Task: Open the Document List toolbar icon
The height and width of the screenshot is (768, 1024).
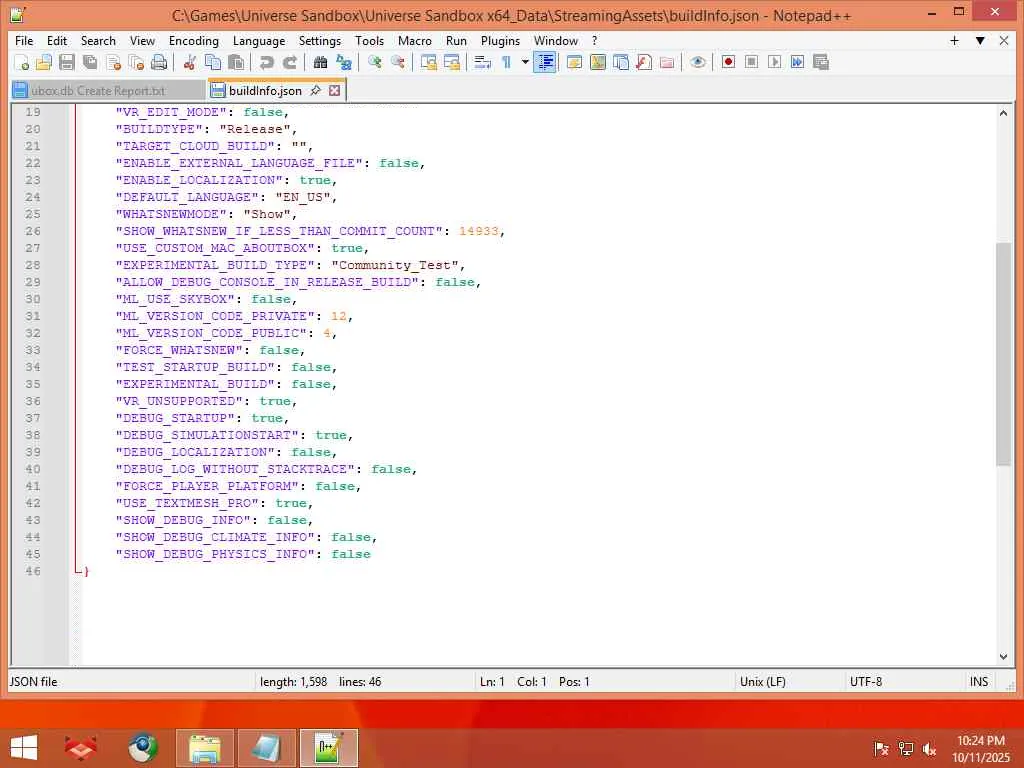Action: (x=620, y=62)
